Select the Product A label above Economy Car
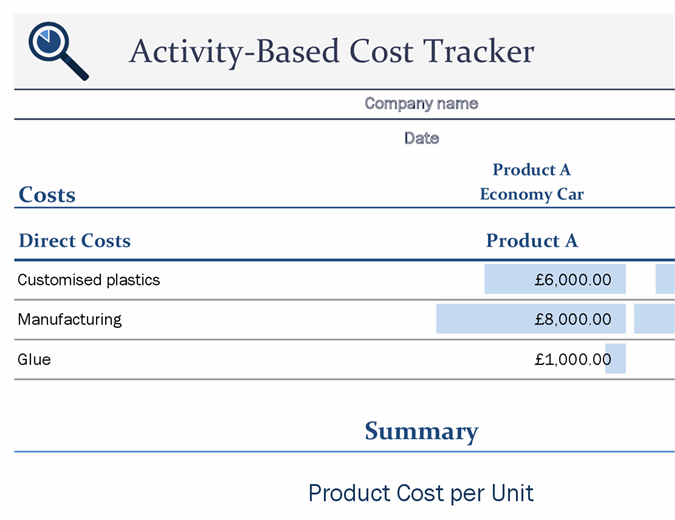 [x=531, y=170]
